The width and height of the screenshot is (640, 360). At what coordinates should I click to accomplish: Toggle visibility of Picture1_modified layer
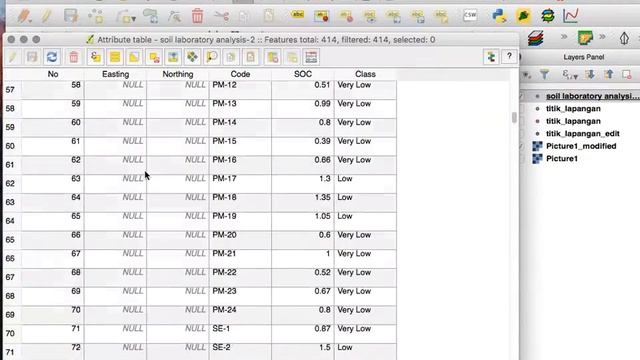click(522, 146)
